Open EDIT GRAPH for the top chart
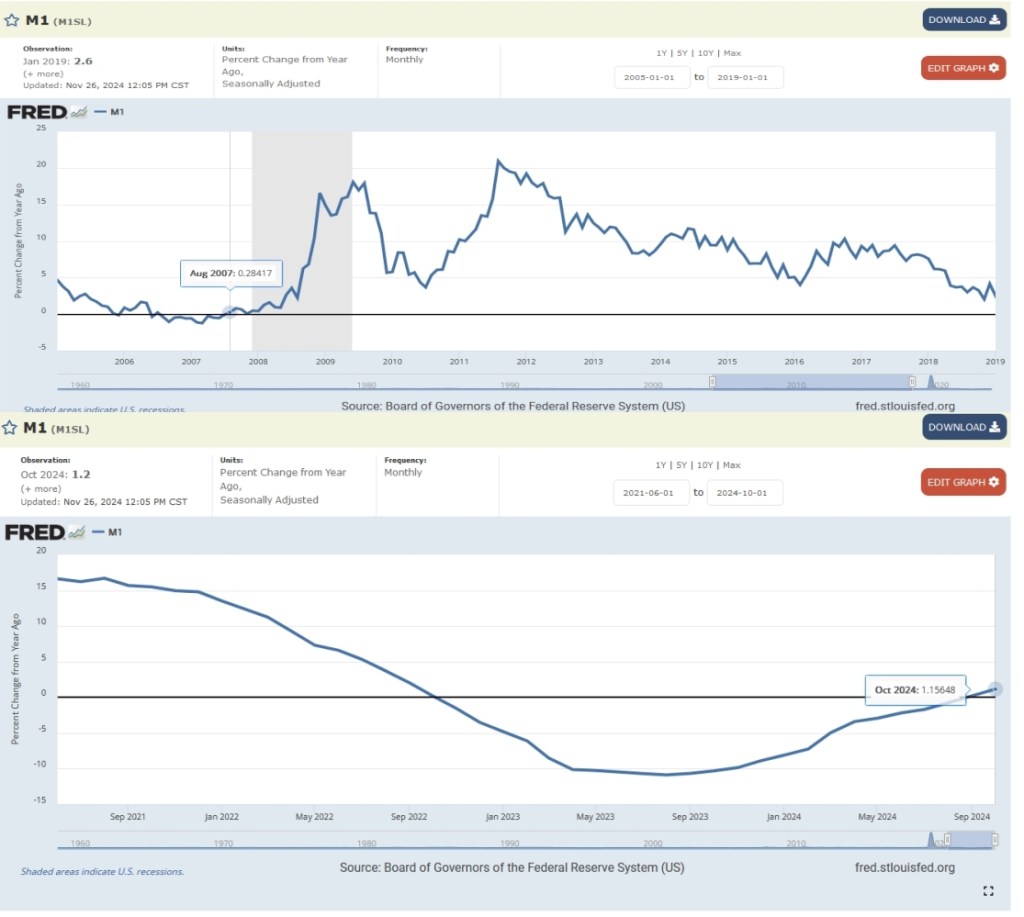Screen dimensions: 1024x917 [963, 68]
